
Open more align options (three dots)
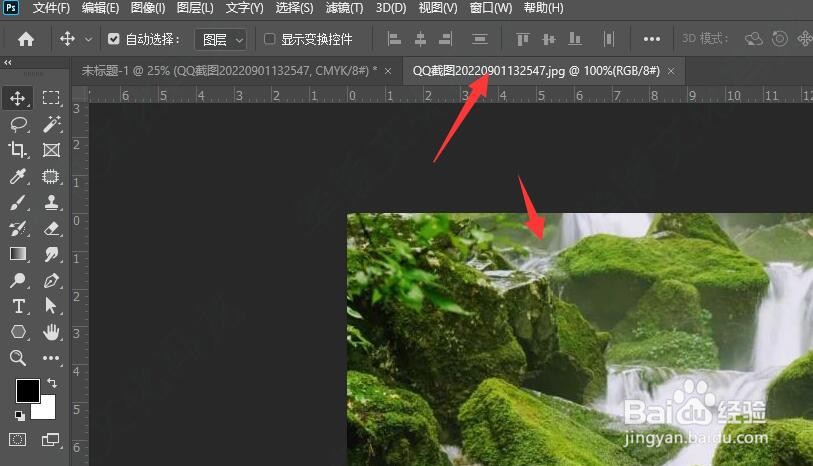[652, 39]
